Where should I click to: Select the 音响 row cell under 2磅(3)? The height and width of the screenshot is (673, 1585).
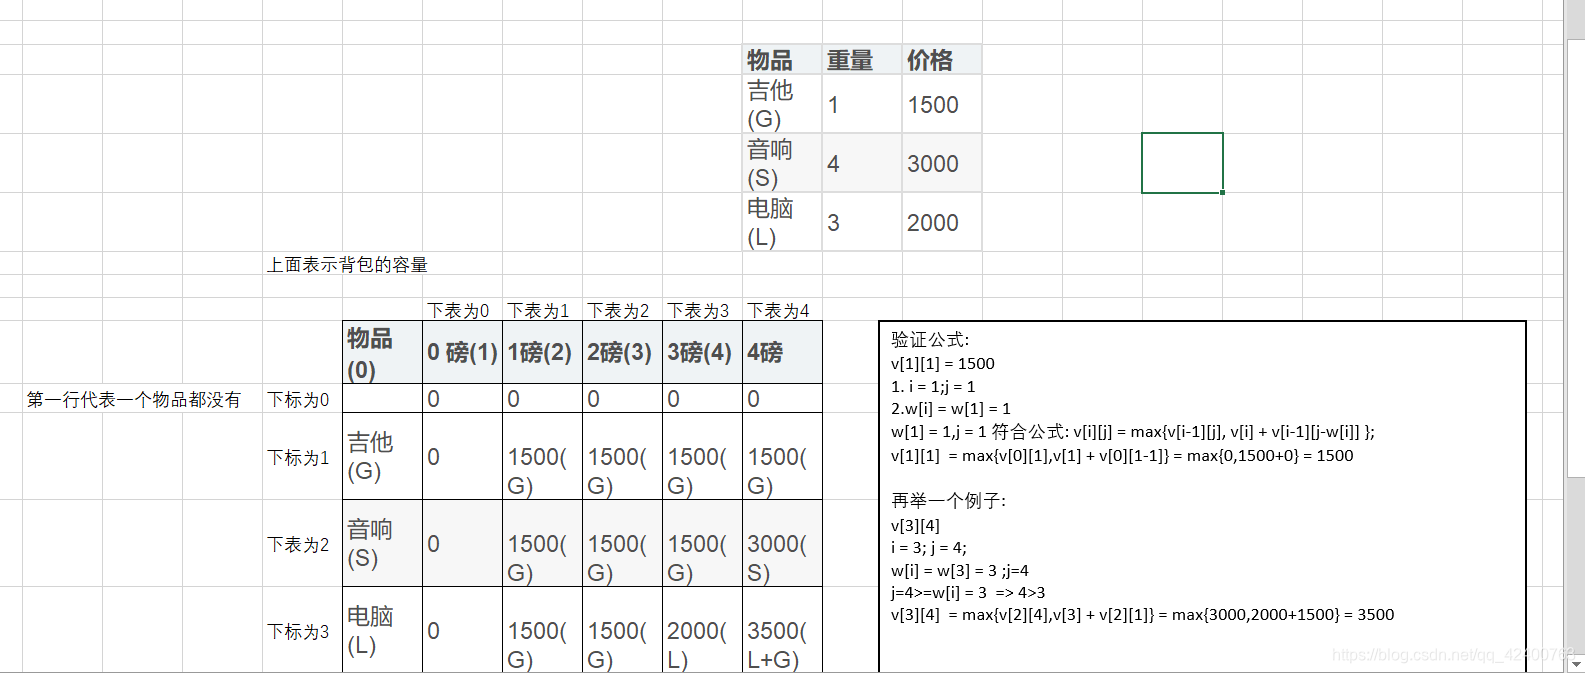pos(622,544)
